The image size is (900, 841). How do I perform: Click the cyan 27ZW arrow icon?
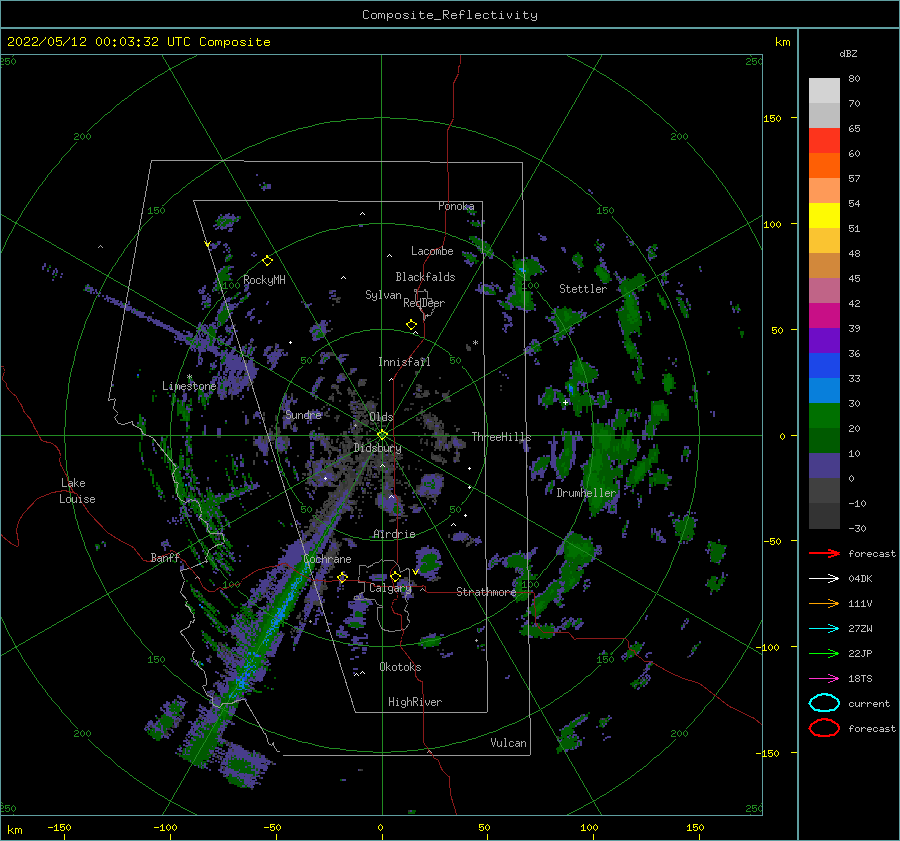tap(824, 628)
